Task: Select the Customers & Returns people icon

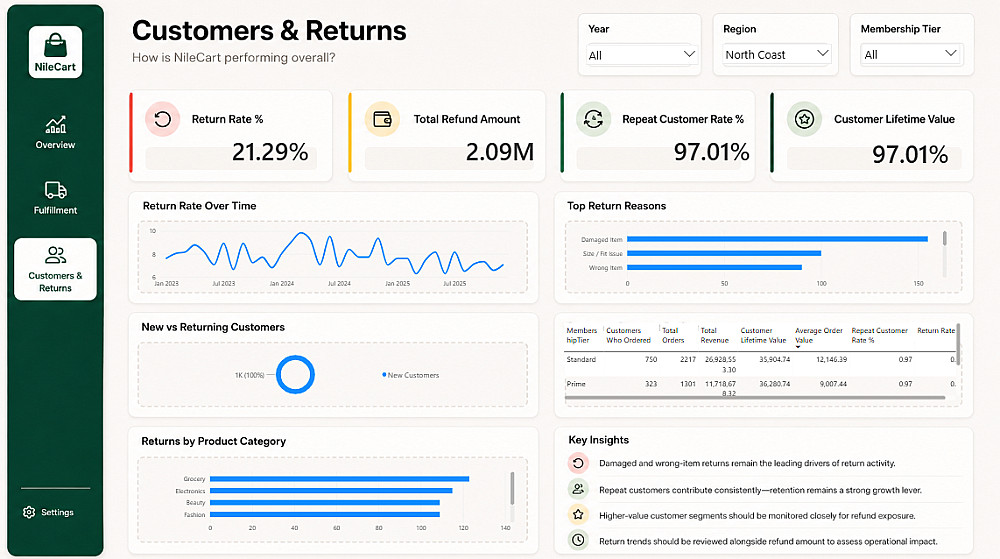Action: click(x=55, y=255)
